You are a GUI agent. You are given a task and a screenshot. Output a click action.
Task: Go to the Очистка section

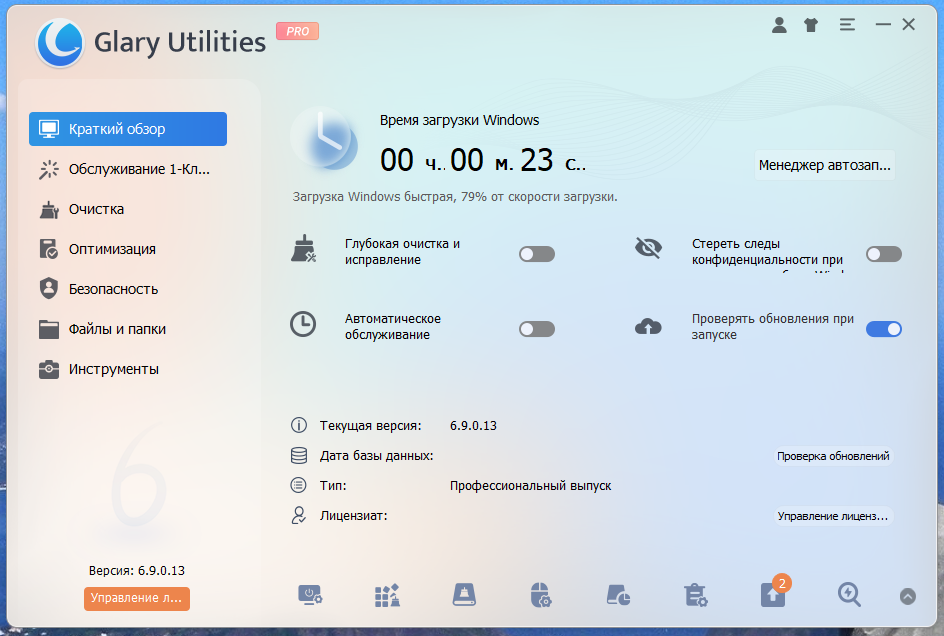[x=128, y=209]
